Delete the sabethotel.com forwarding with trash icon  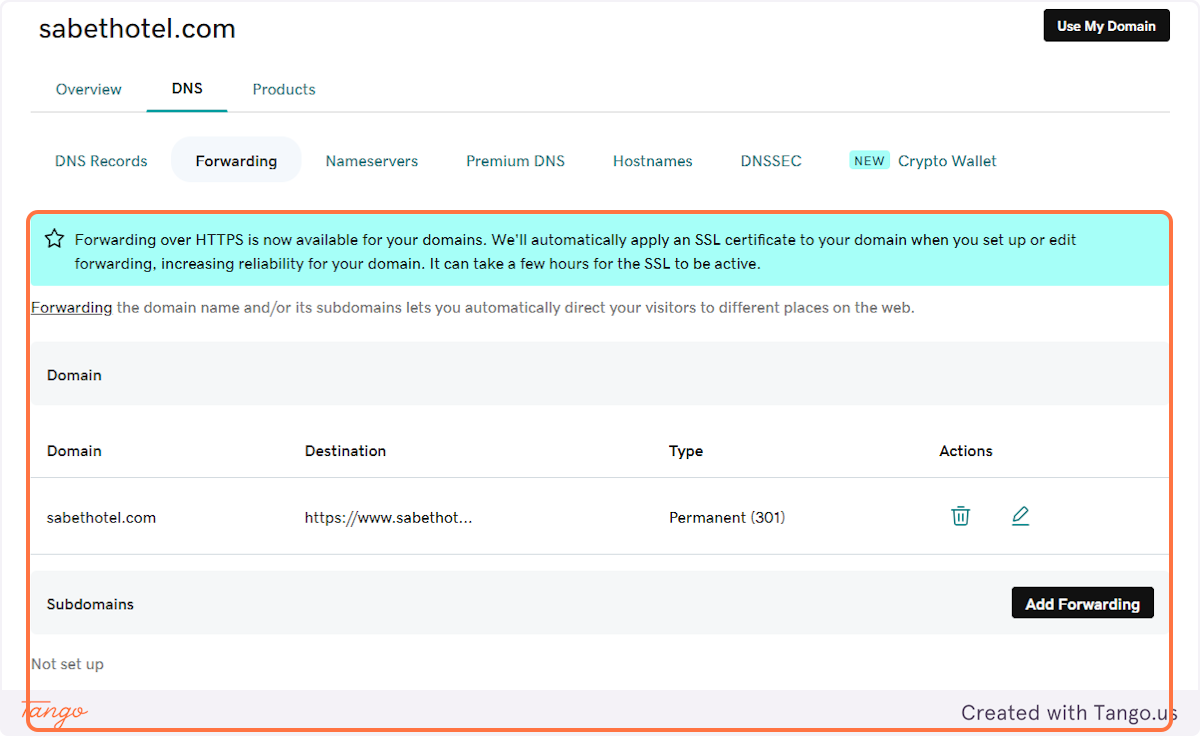pos(960,516)
